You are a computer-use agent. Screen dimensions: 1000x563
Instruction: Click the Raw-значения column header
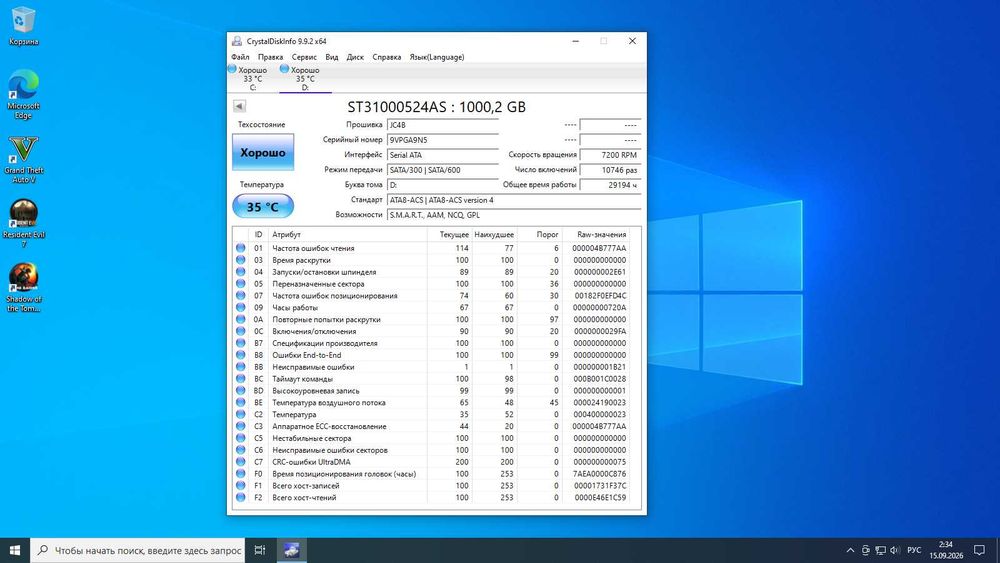(x=596, y=235)
